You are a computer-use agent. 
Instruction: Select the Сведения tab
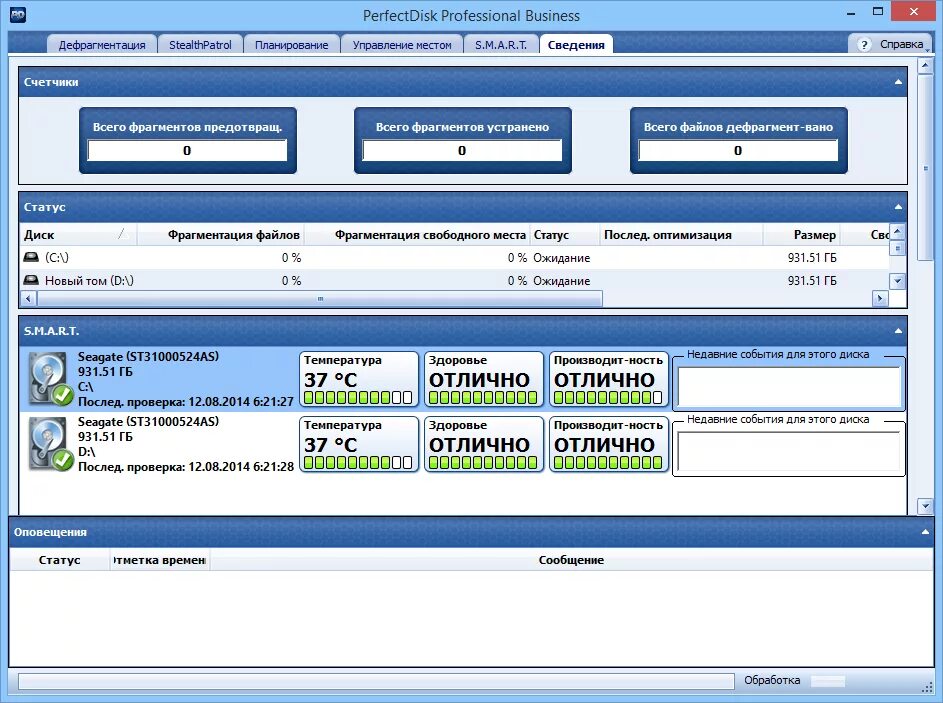(576, 45)
